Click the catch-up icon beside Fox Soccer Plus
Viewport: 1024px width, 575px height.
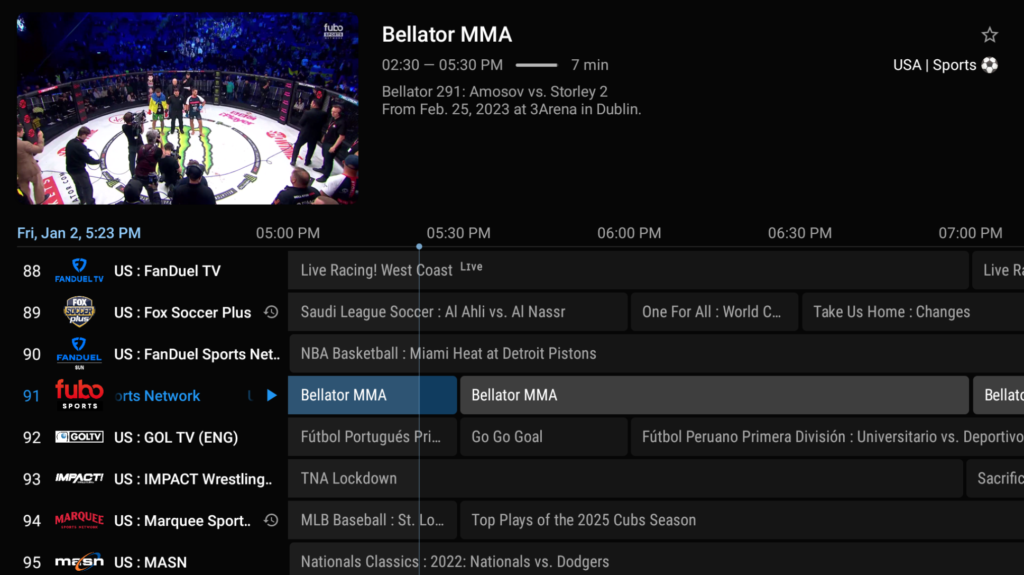point(270,312)
